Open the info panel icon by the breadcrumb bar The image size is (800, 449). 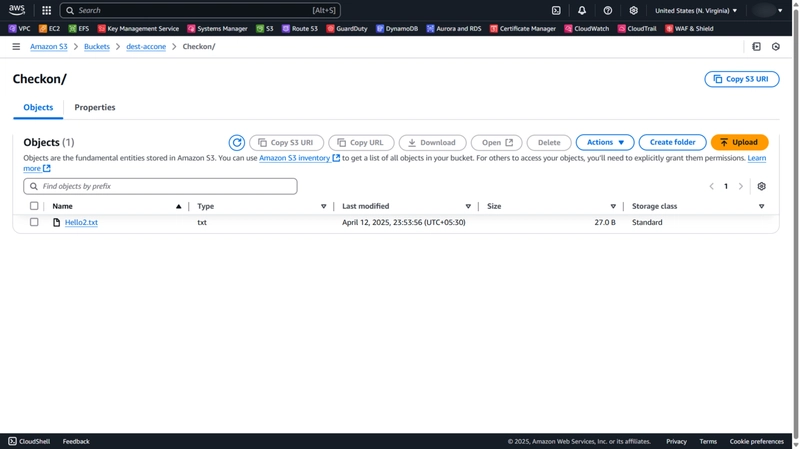point(757,46)
